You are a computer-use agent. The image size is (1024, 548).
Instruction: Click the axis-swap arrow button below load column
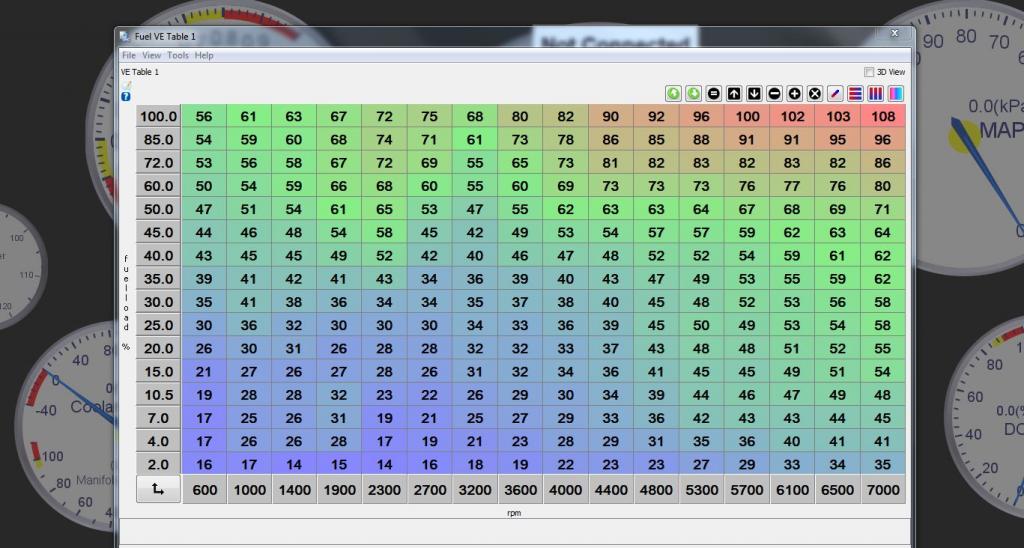(158, 489)
